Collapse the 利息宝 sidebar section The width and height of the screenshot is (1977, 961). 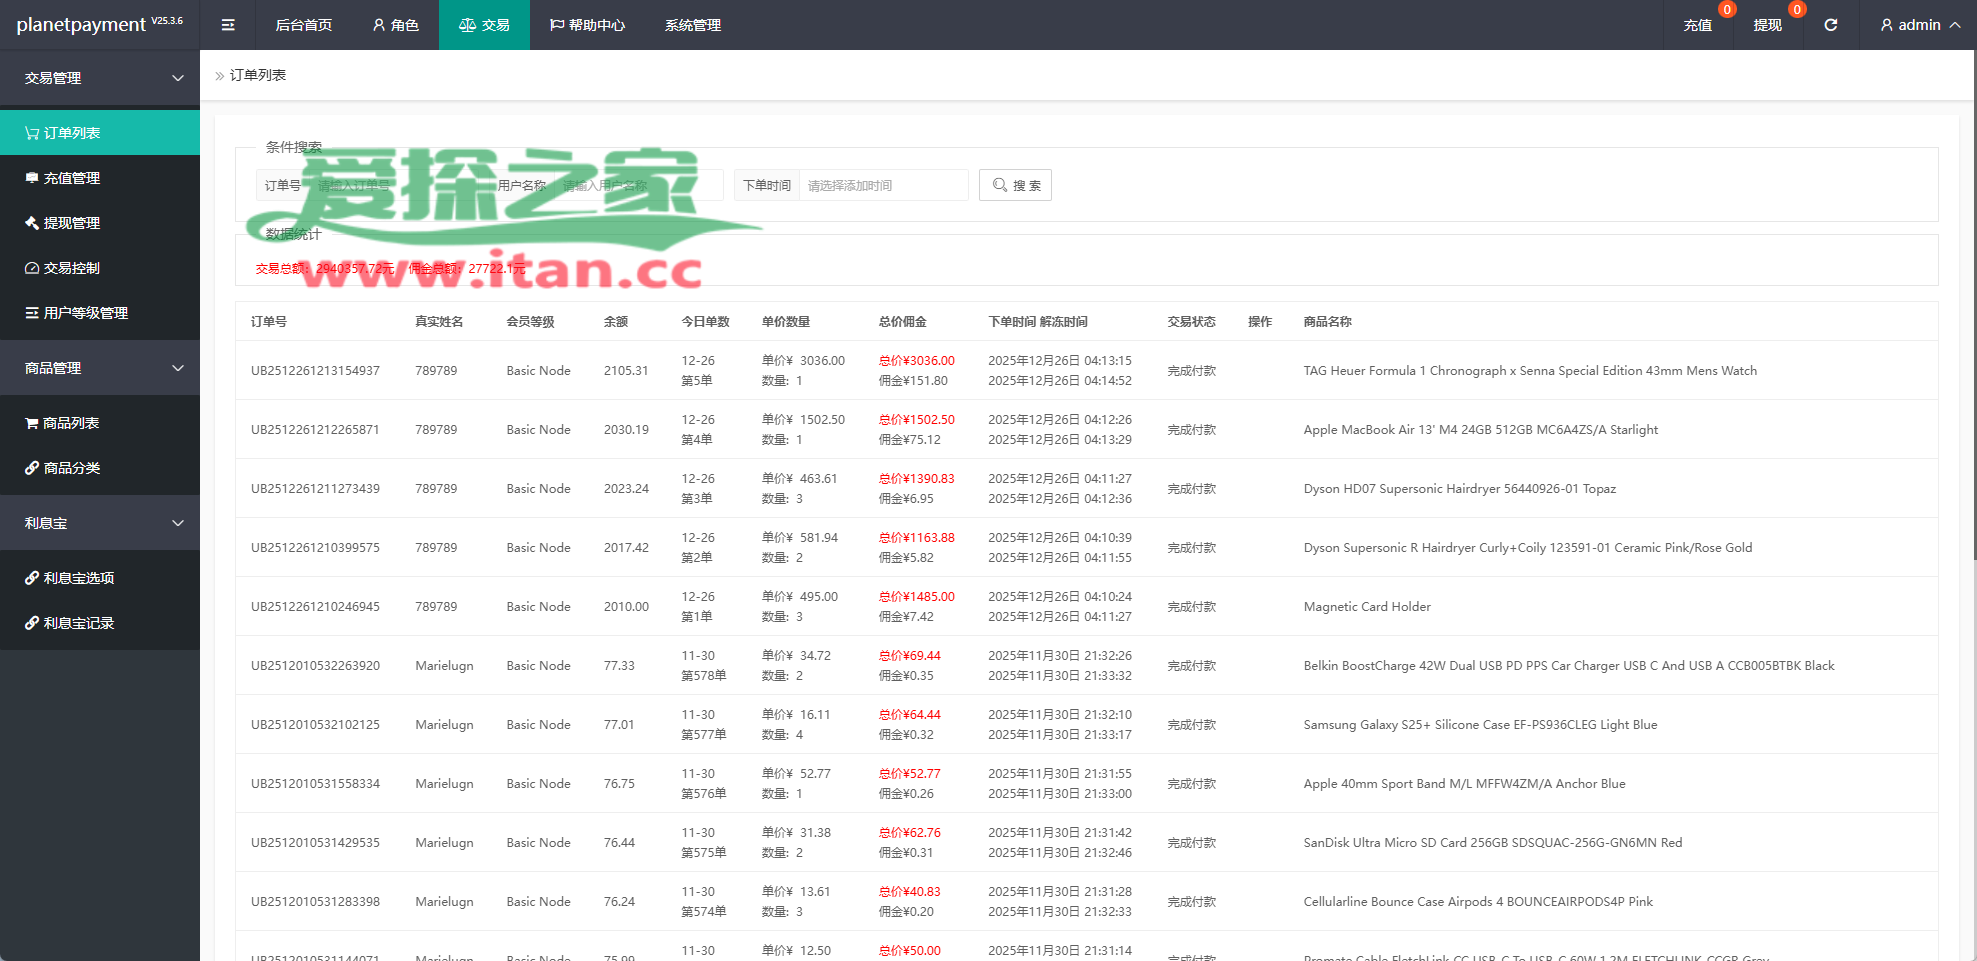(x=100, y=523)
